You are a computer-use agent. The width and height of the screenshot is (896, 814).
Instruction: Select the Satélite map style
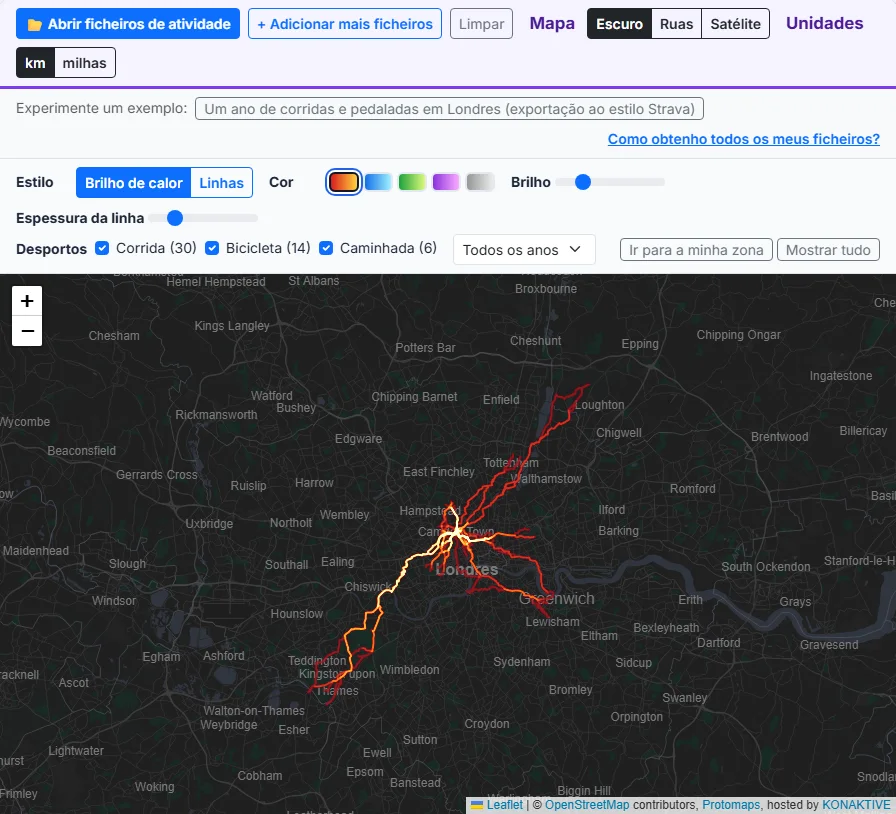tap(735, 24)
